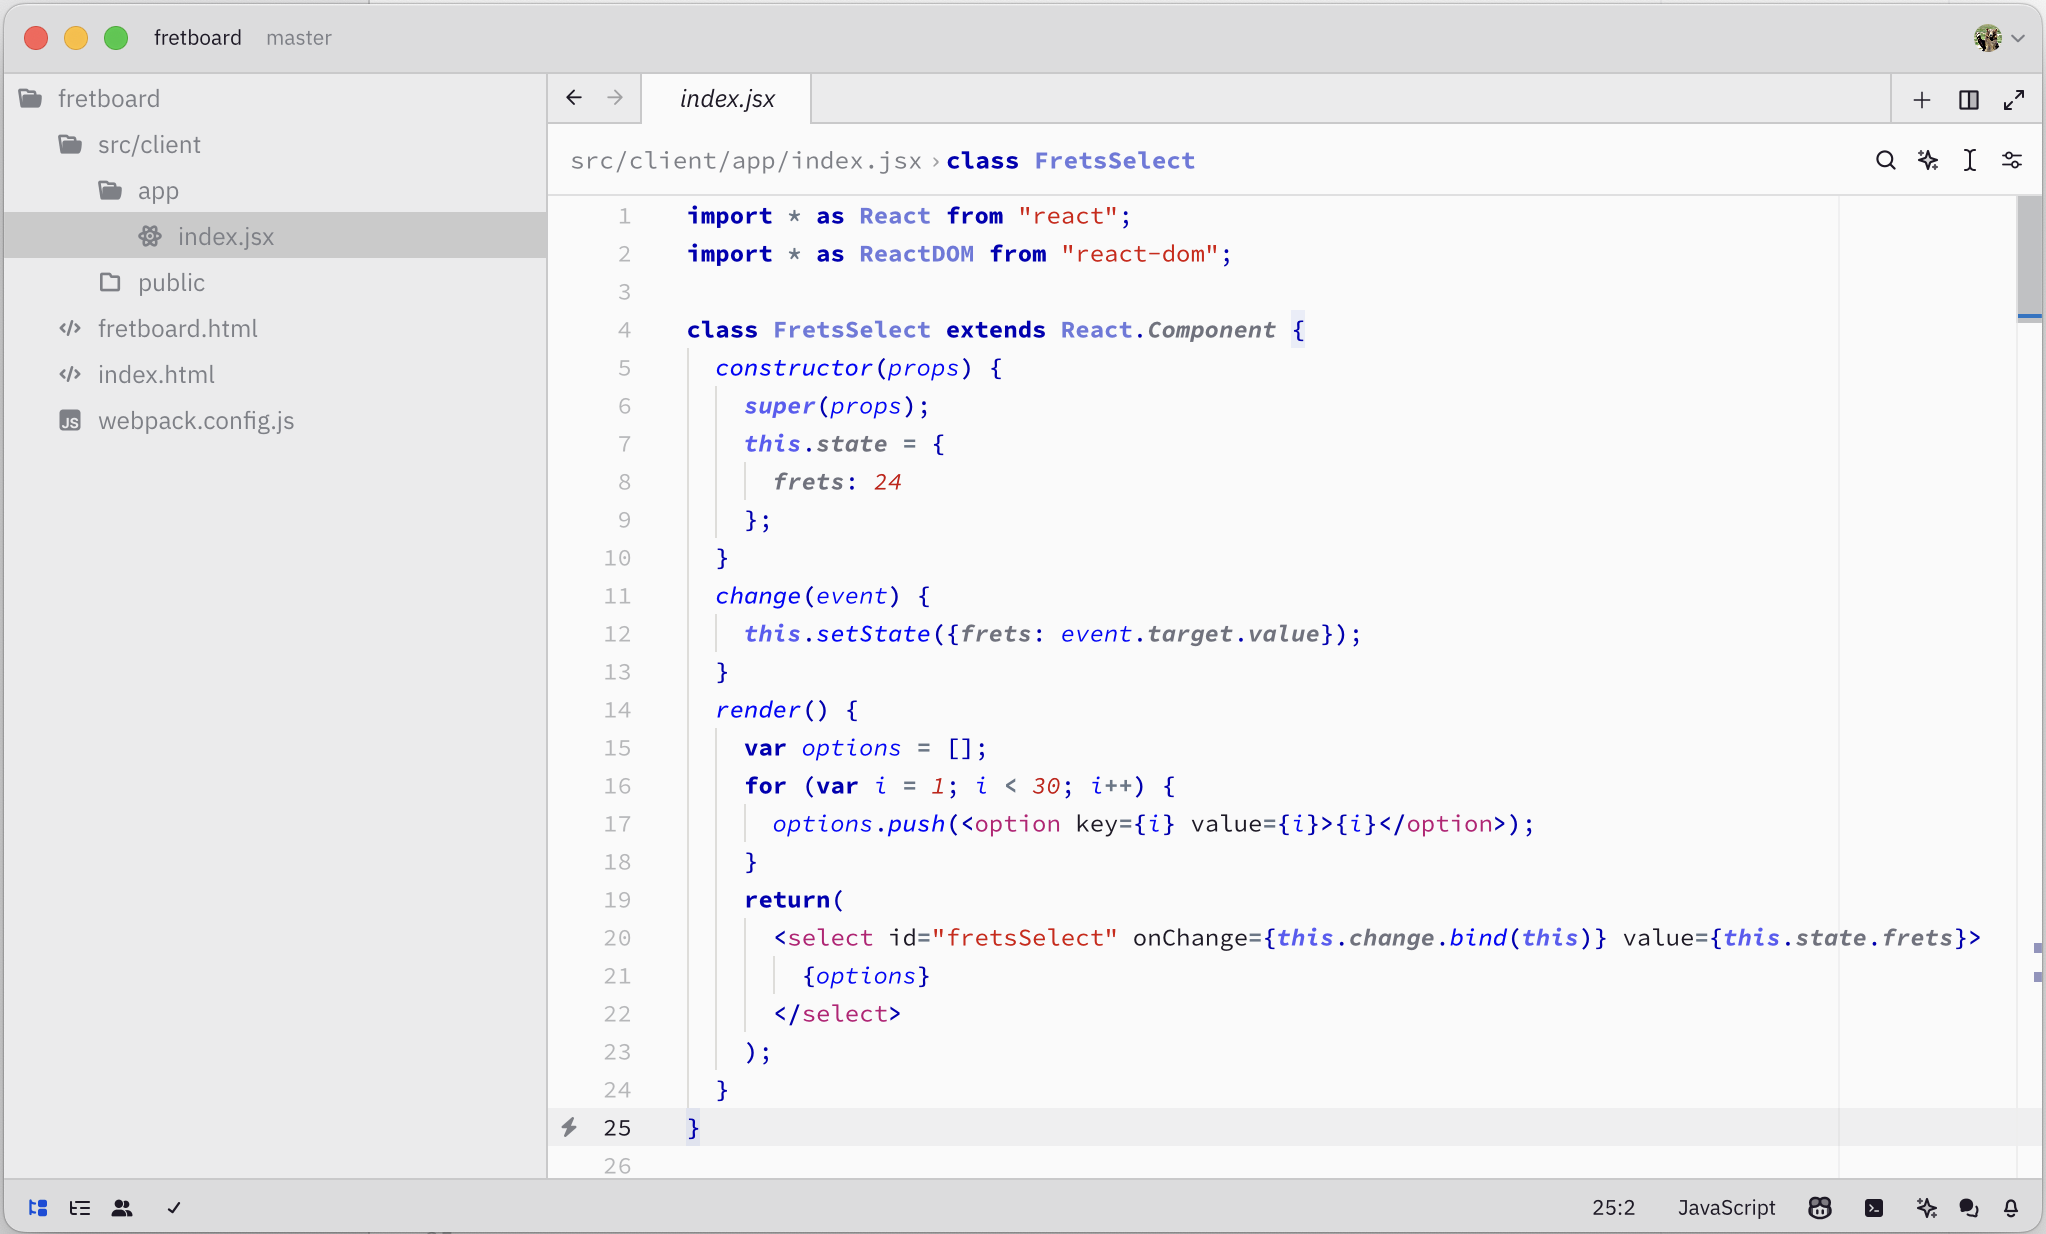Open a new tab with plus icon
The width and height of the screenshot is (2046, 1234).
tap(1922, 100)
